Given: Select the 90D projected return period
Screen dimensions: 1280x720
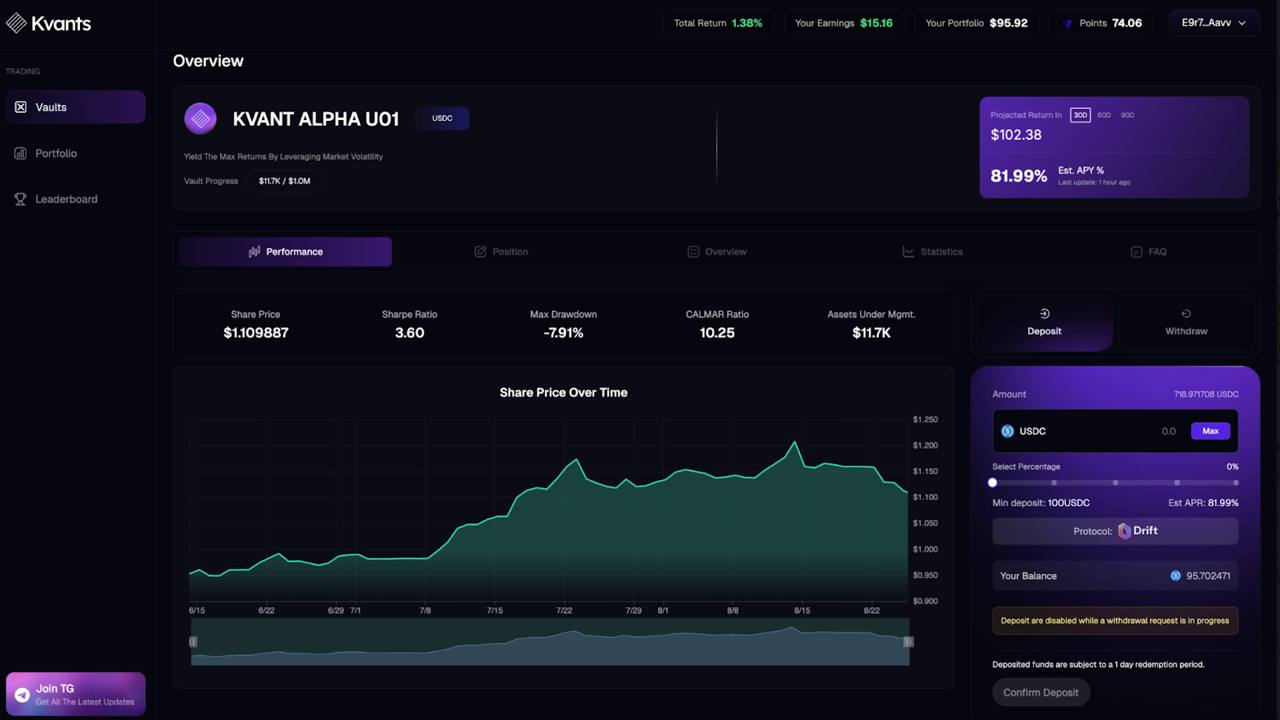Looking at the screenshot, I should (x=1127, y=115).
